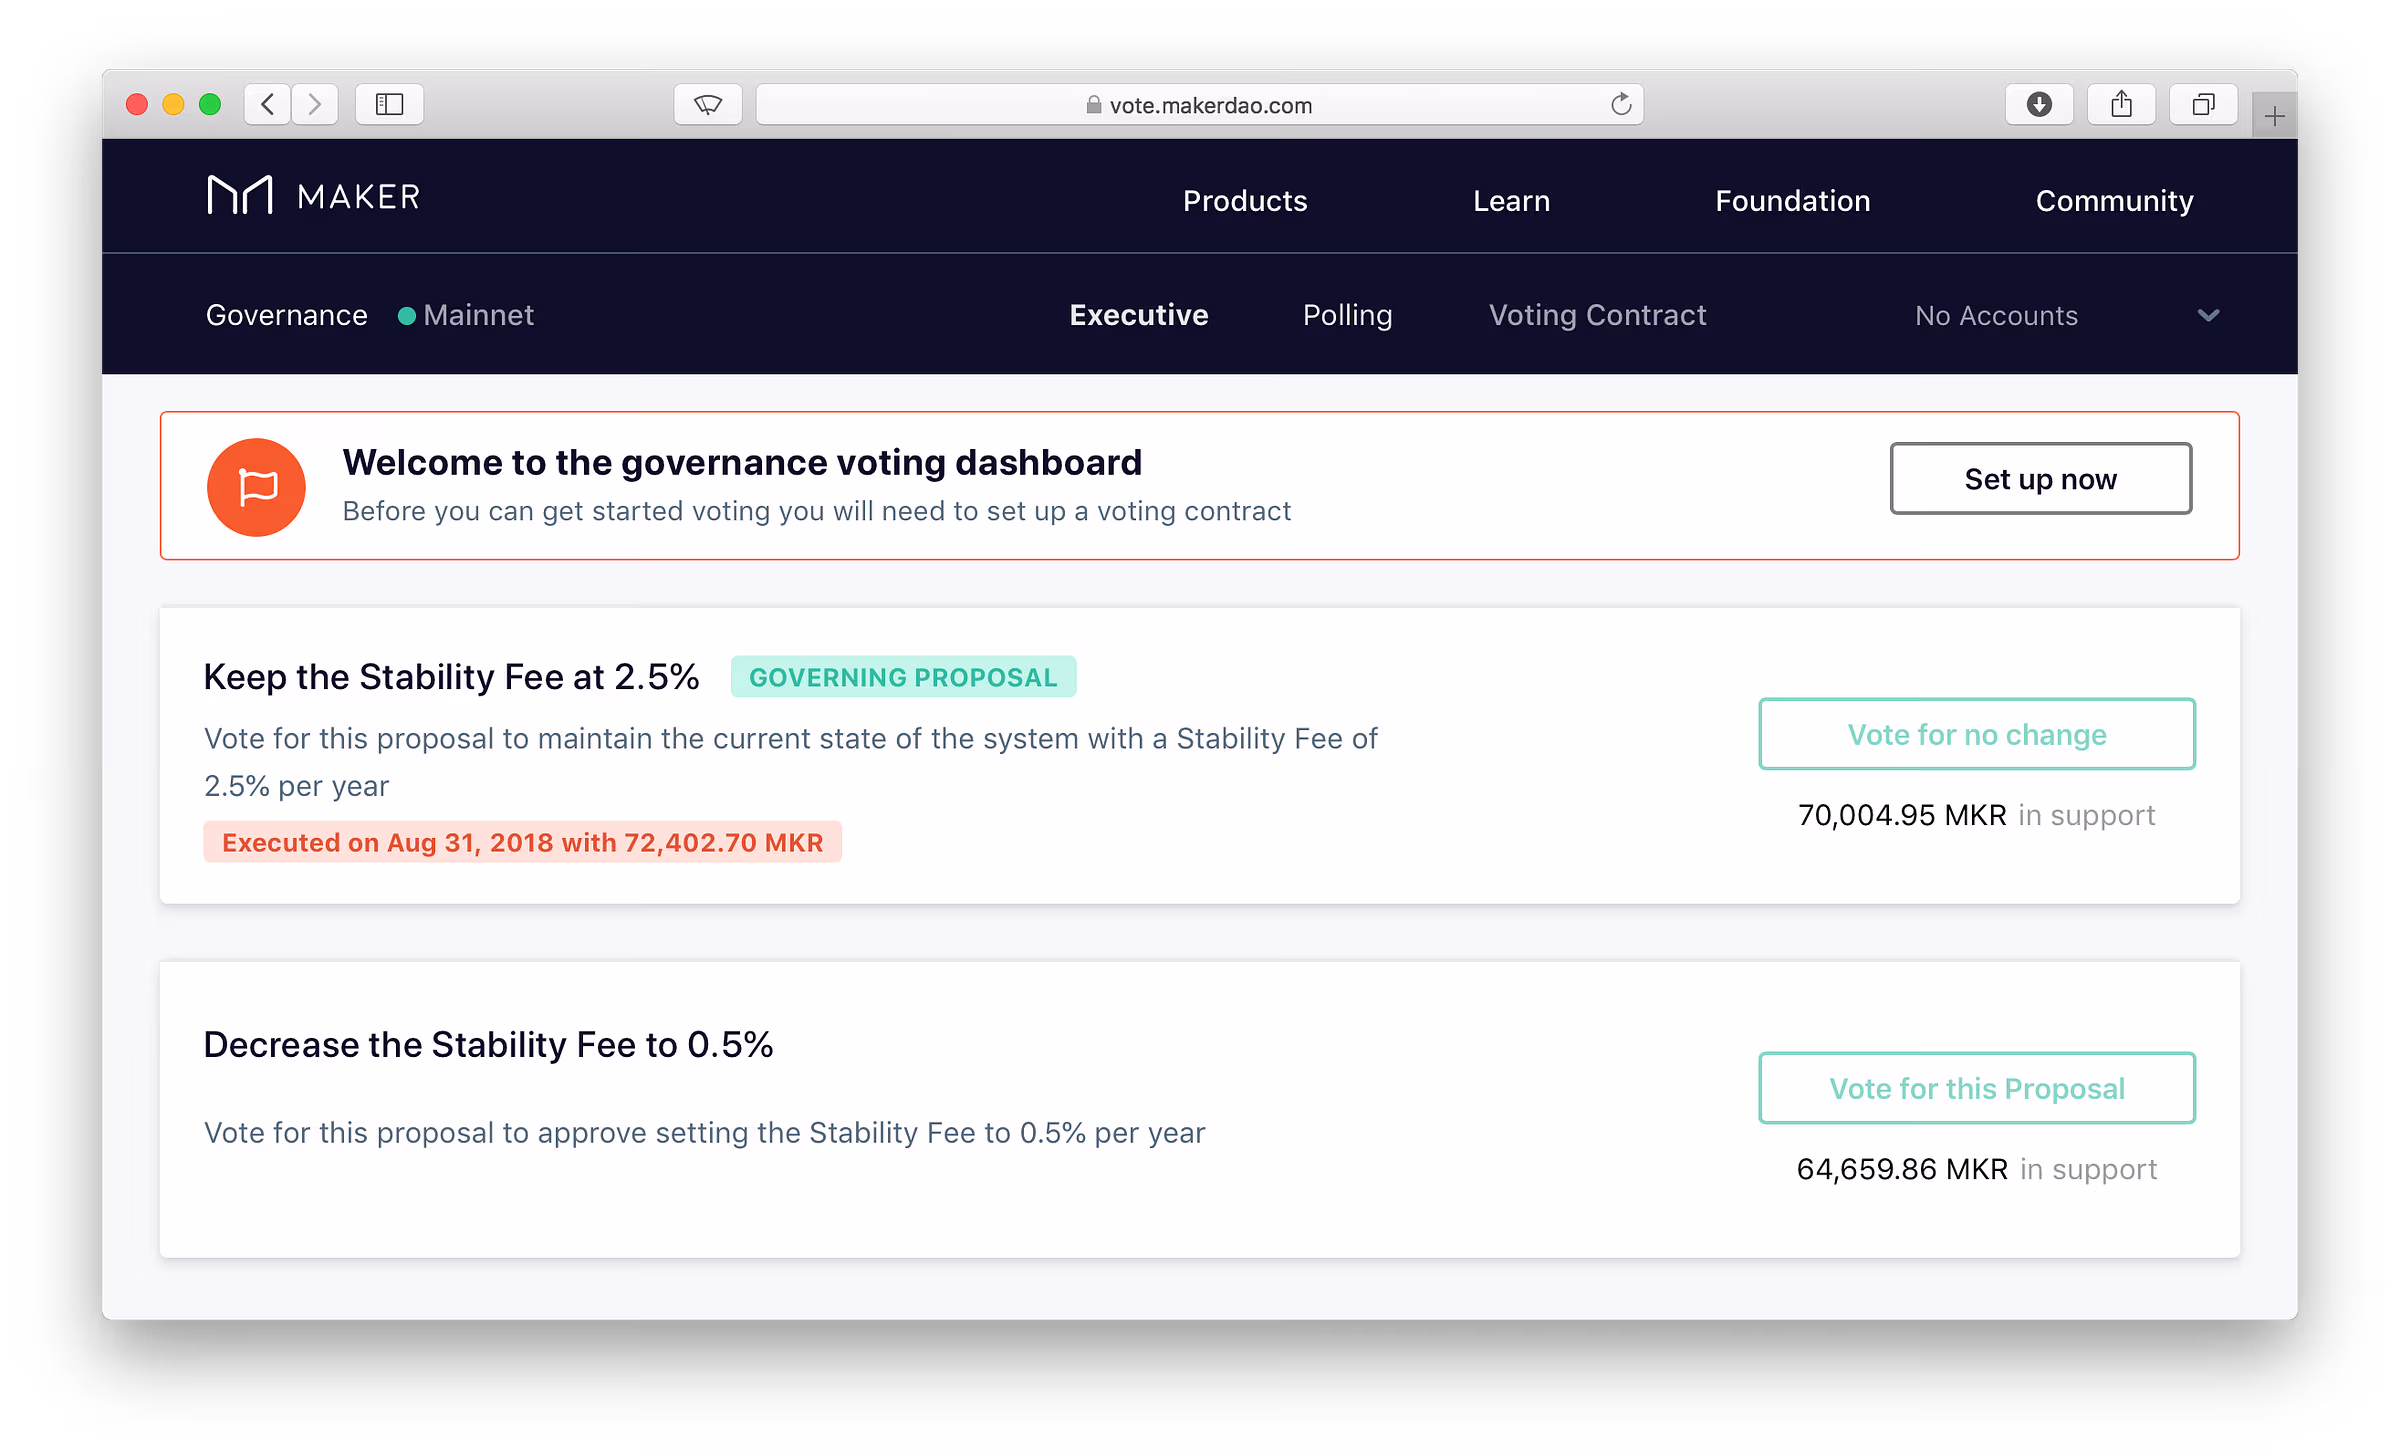This screenshot has width=2400, height=1455.
Task: Reload the page with the refresh icon
Action: click(x=1621, y=104)
